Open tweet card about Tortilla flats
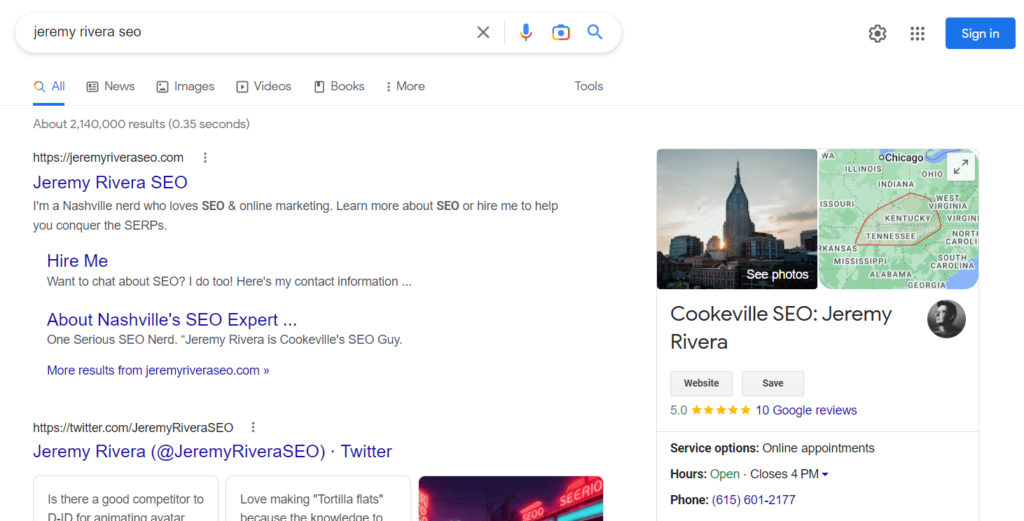The height and width of the screenshot is (521, 1024). [318, 499]
